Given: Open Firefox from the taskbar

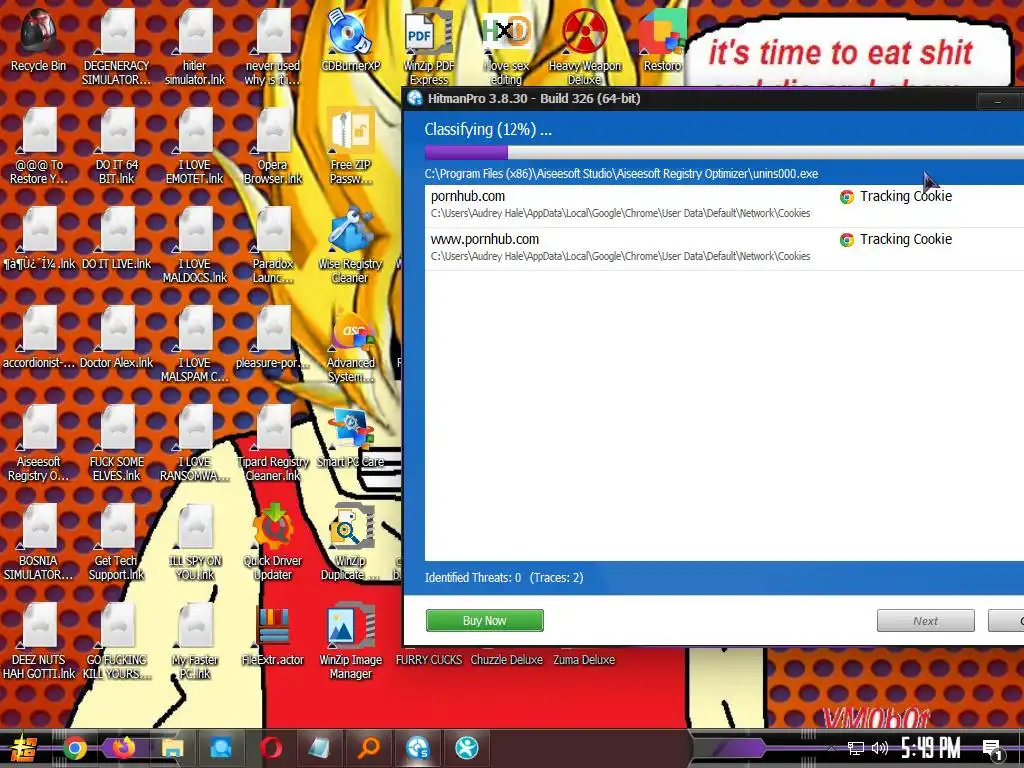Looking at the screenshot, I should click(123, 748).
